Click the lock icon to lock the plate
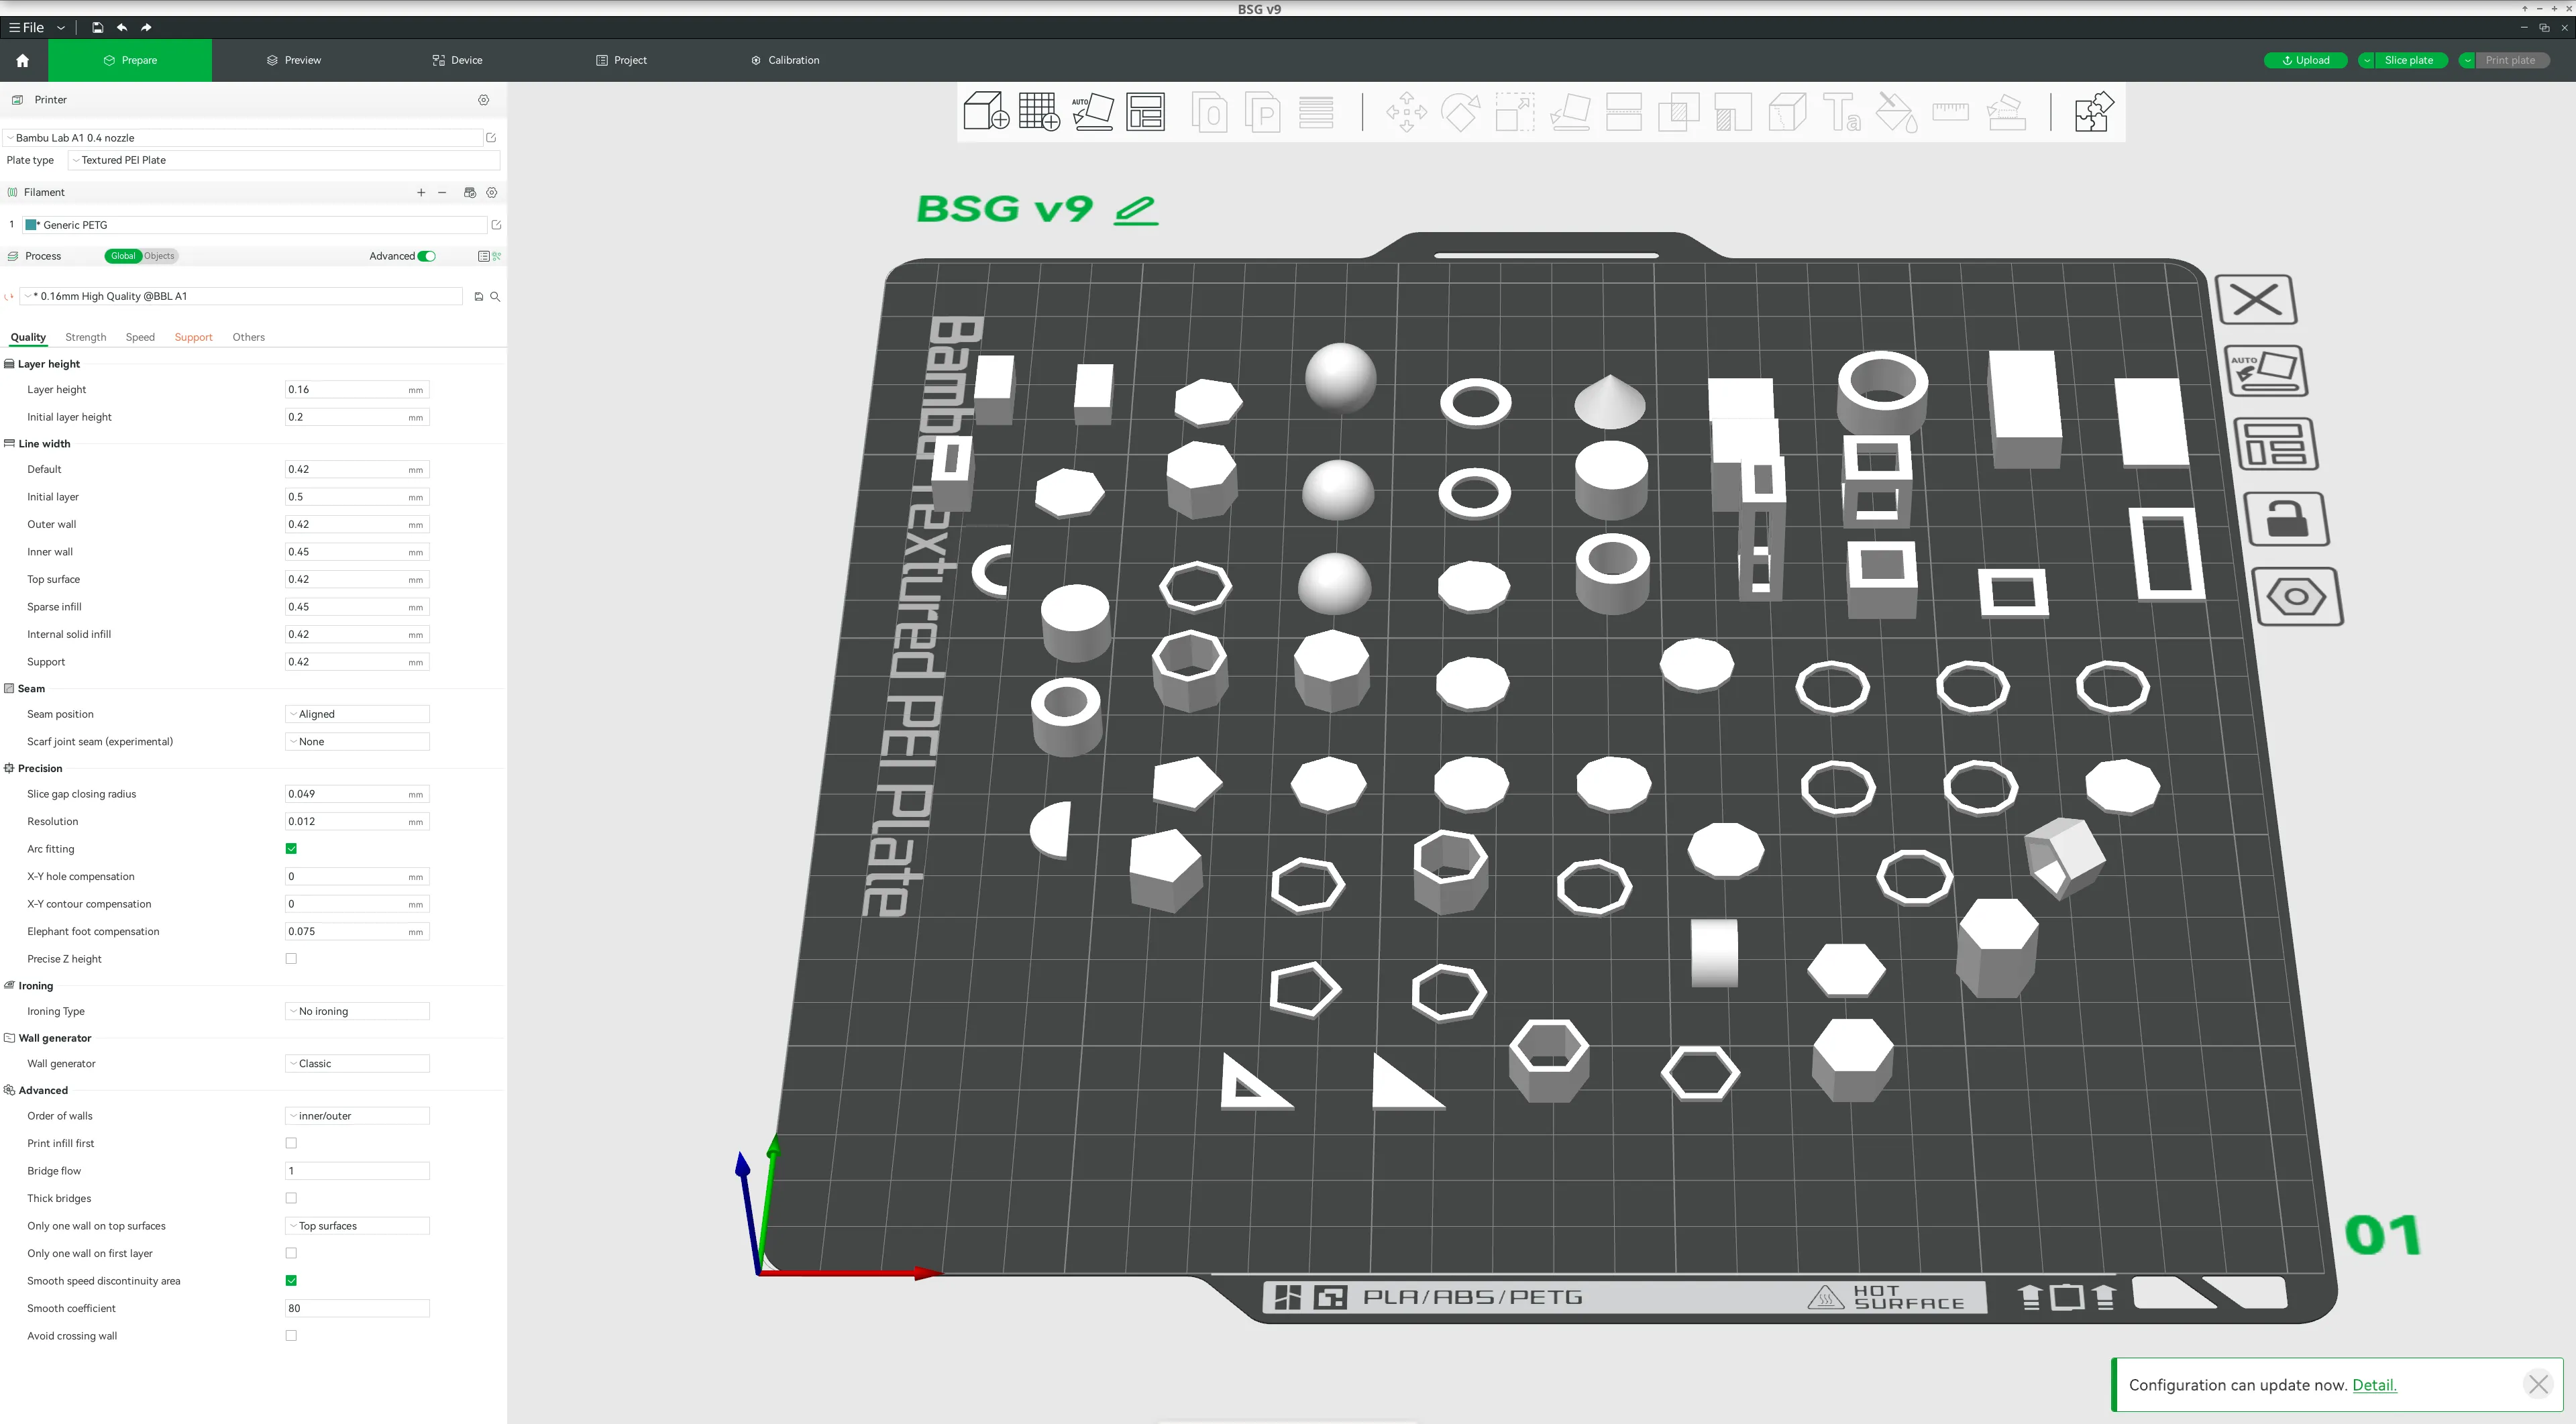Image resolution: width=2576 pixels, height=1424 pixels. click(x=2289, y=519)
